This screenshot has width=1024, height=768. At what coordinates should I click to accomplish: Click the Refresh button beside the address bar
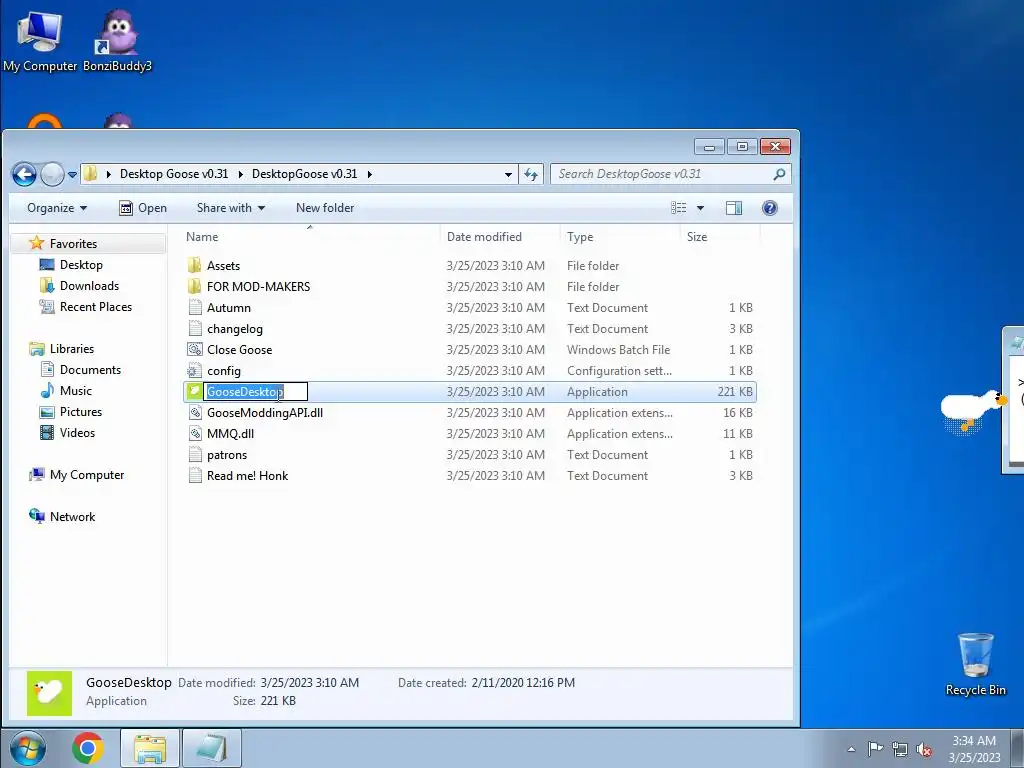pos(531,174)
